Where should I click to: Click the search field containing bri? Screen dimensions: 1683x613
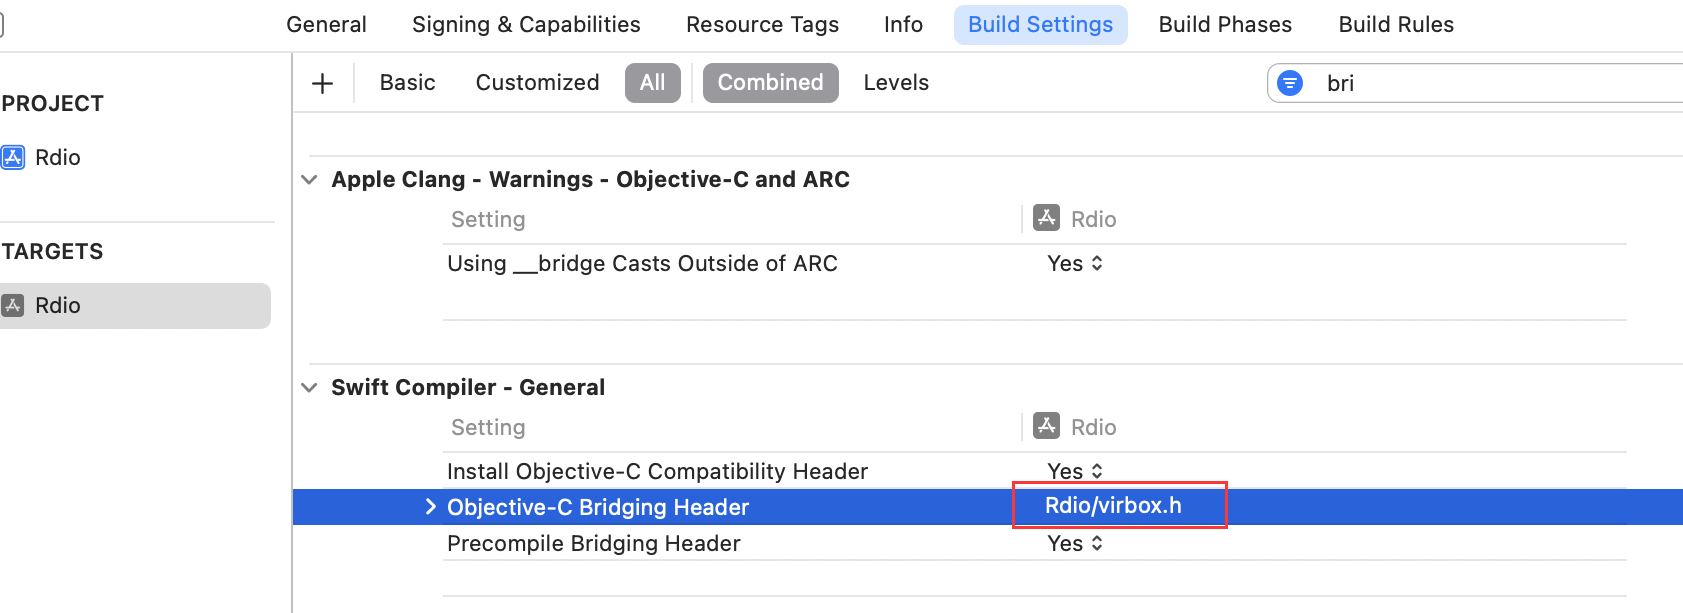pyautogui.click(x=1475, y=83)
